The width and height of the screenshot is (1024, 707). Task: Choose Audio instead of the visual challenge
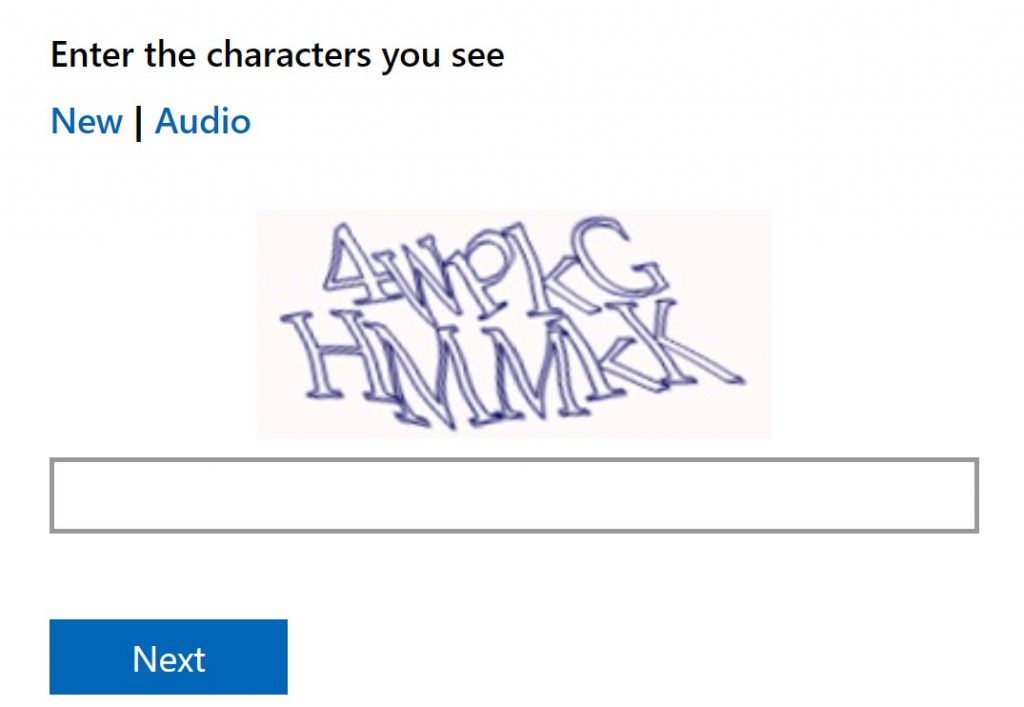pos(202,121)
